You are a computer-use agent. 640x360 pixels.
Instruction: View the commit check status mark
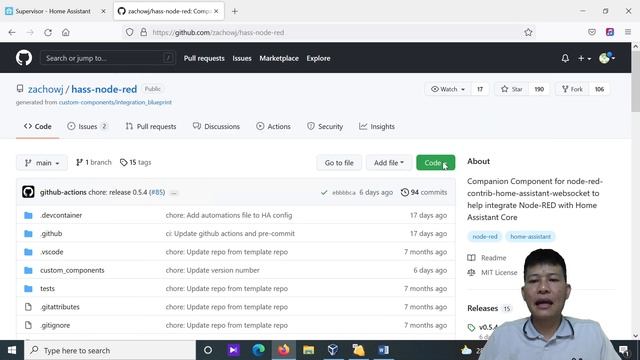point(324,192)
